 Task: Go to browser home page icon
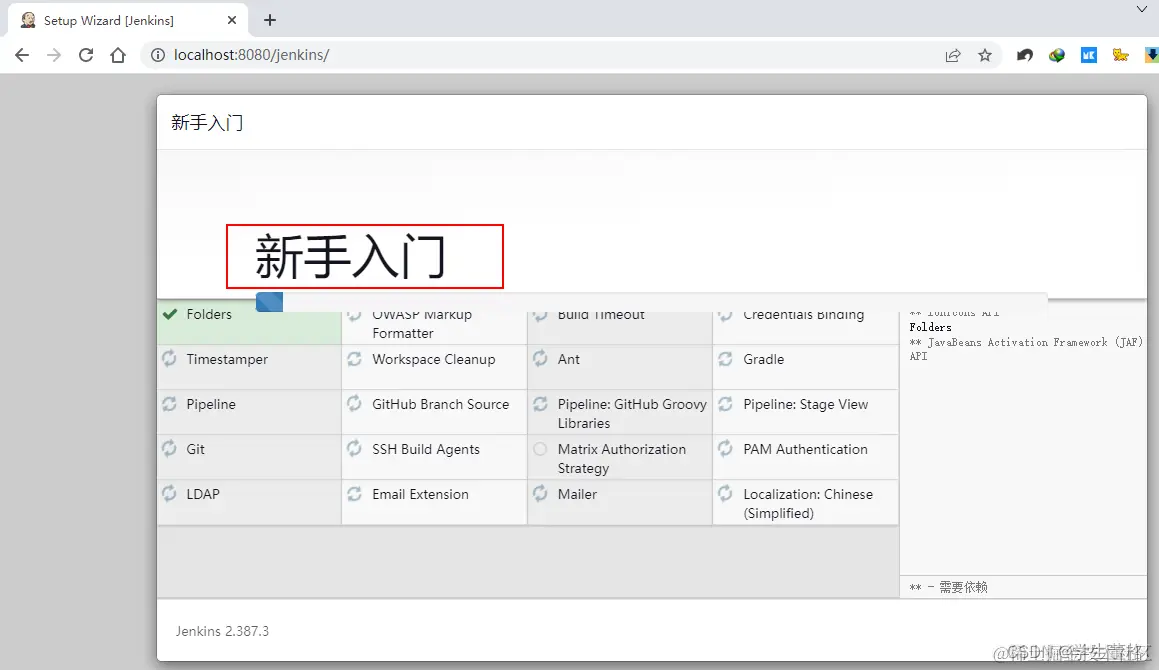tap(118, 55)
